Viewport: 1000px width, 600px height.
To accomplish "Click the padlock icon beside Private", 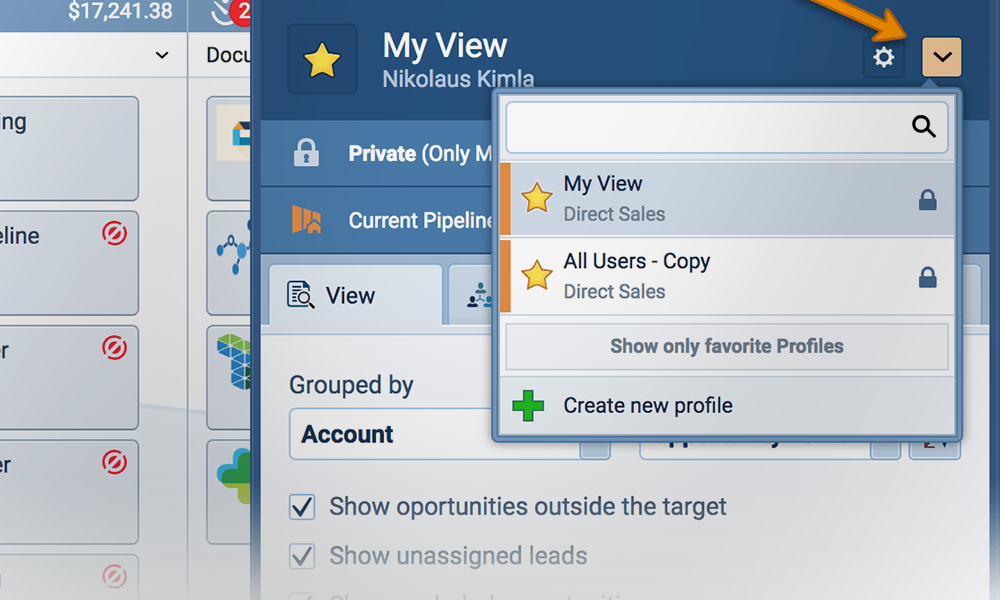I will 306,153.
